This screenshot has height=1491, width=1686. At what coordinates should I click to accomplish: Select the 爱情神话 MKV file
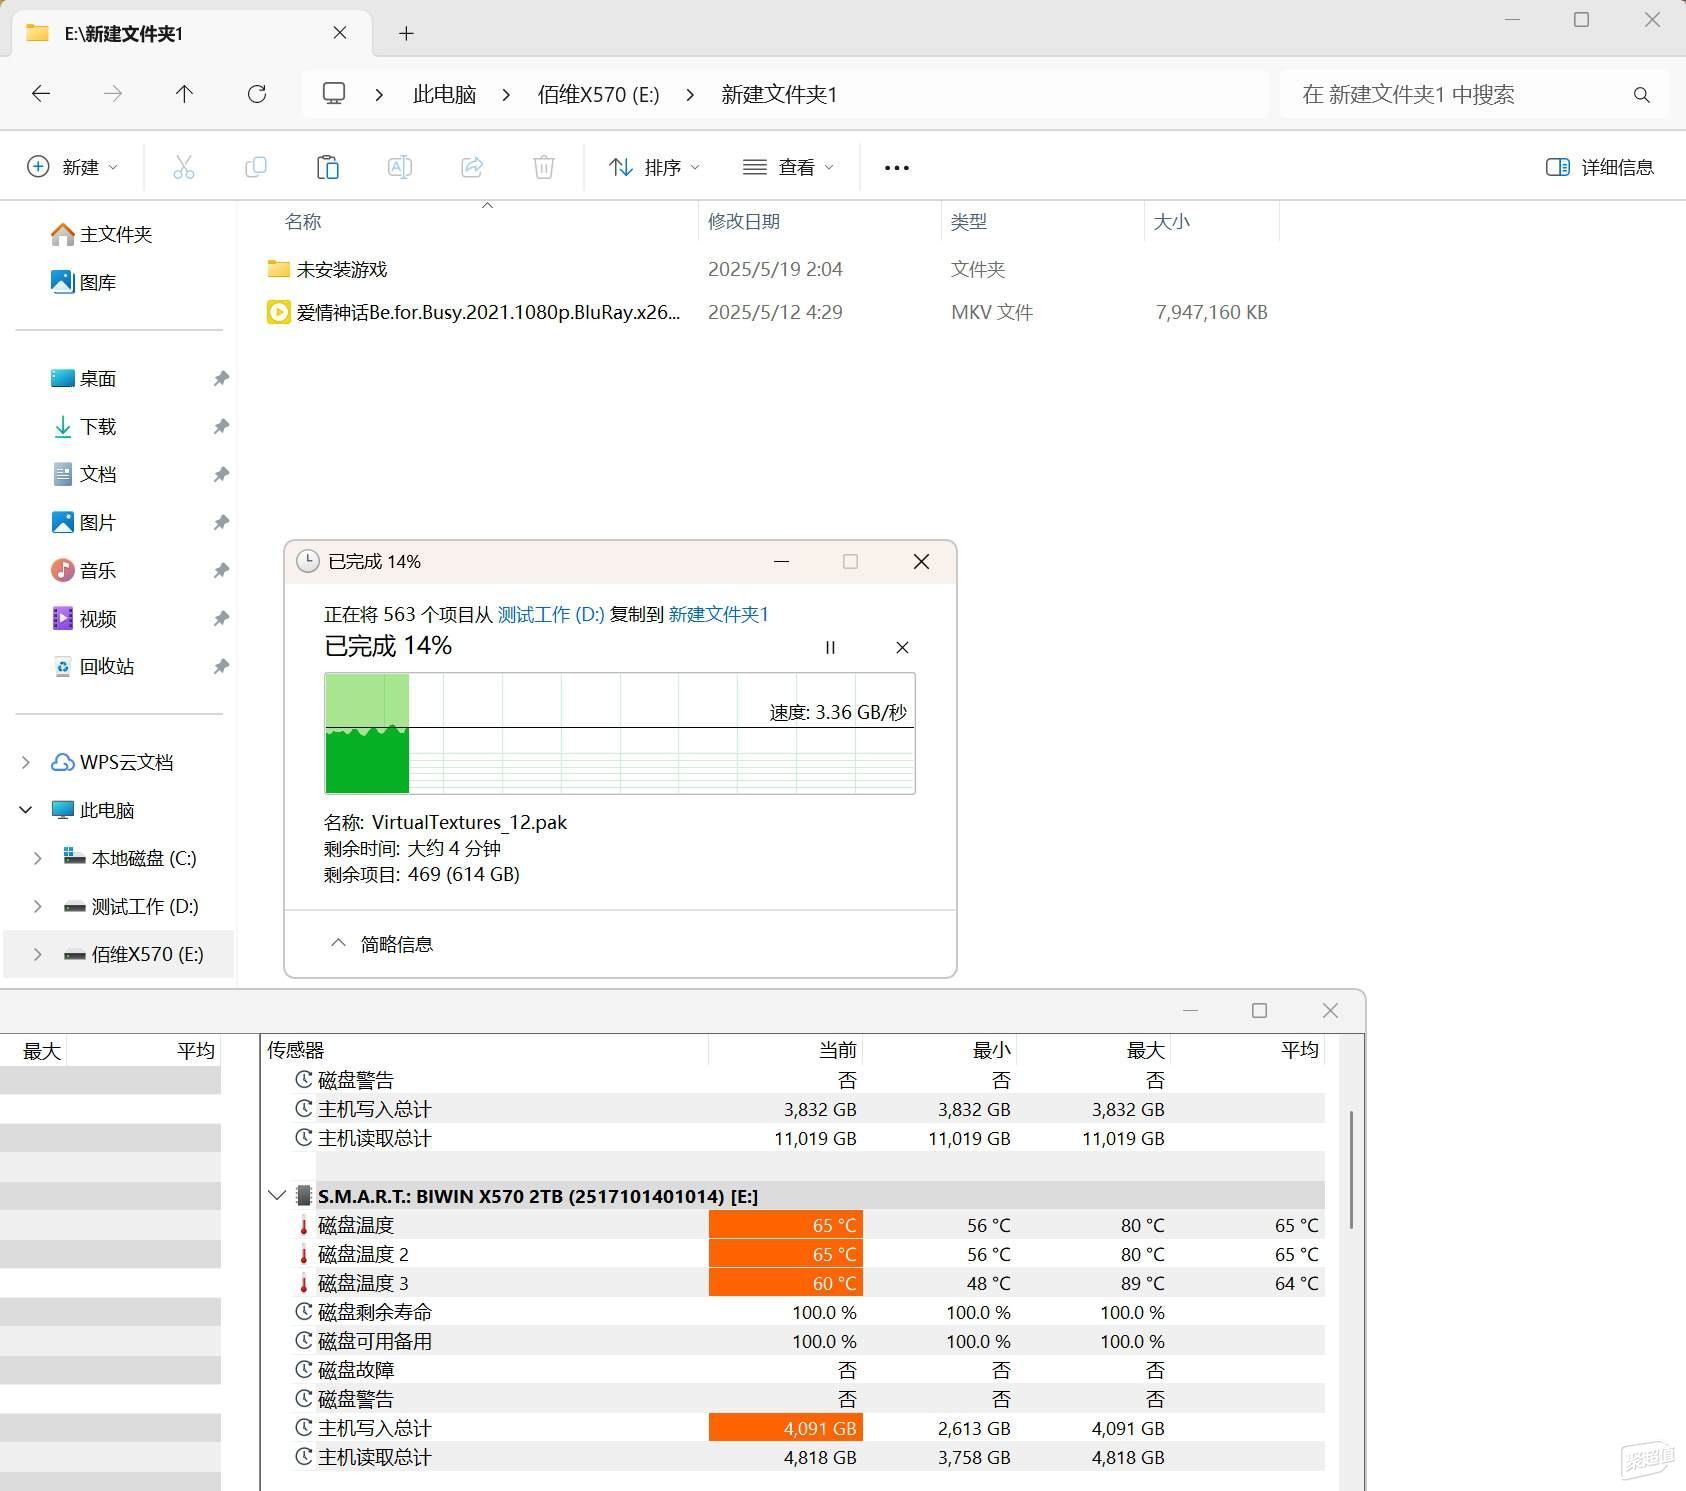(488, 313)
